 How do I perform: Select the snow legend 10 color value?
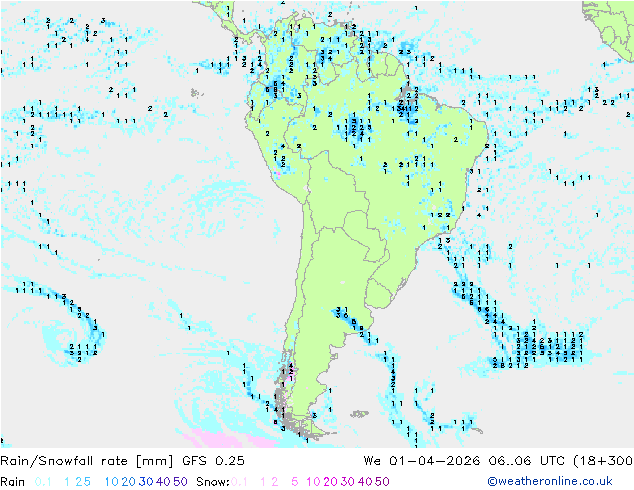click(313, 482)
